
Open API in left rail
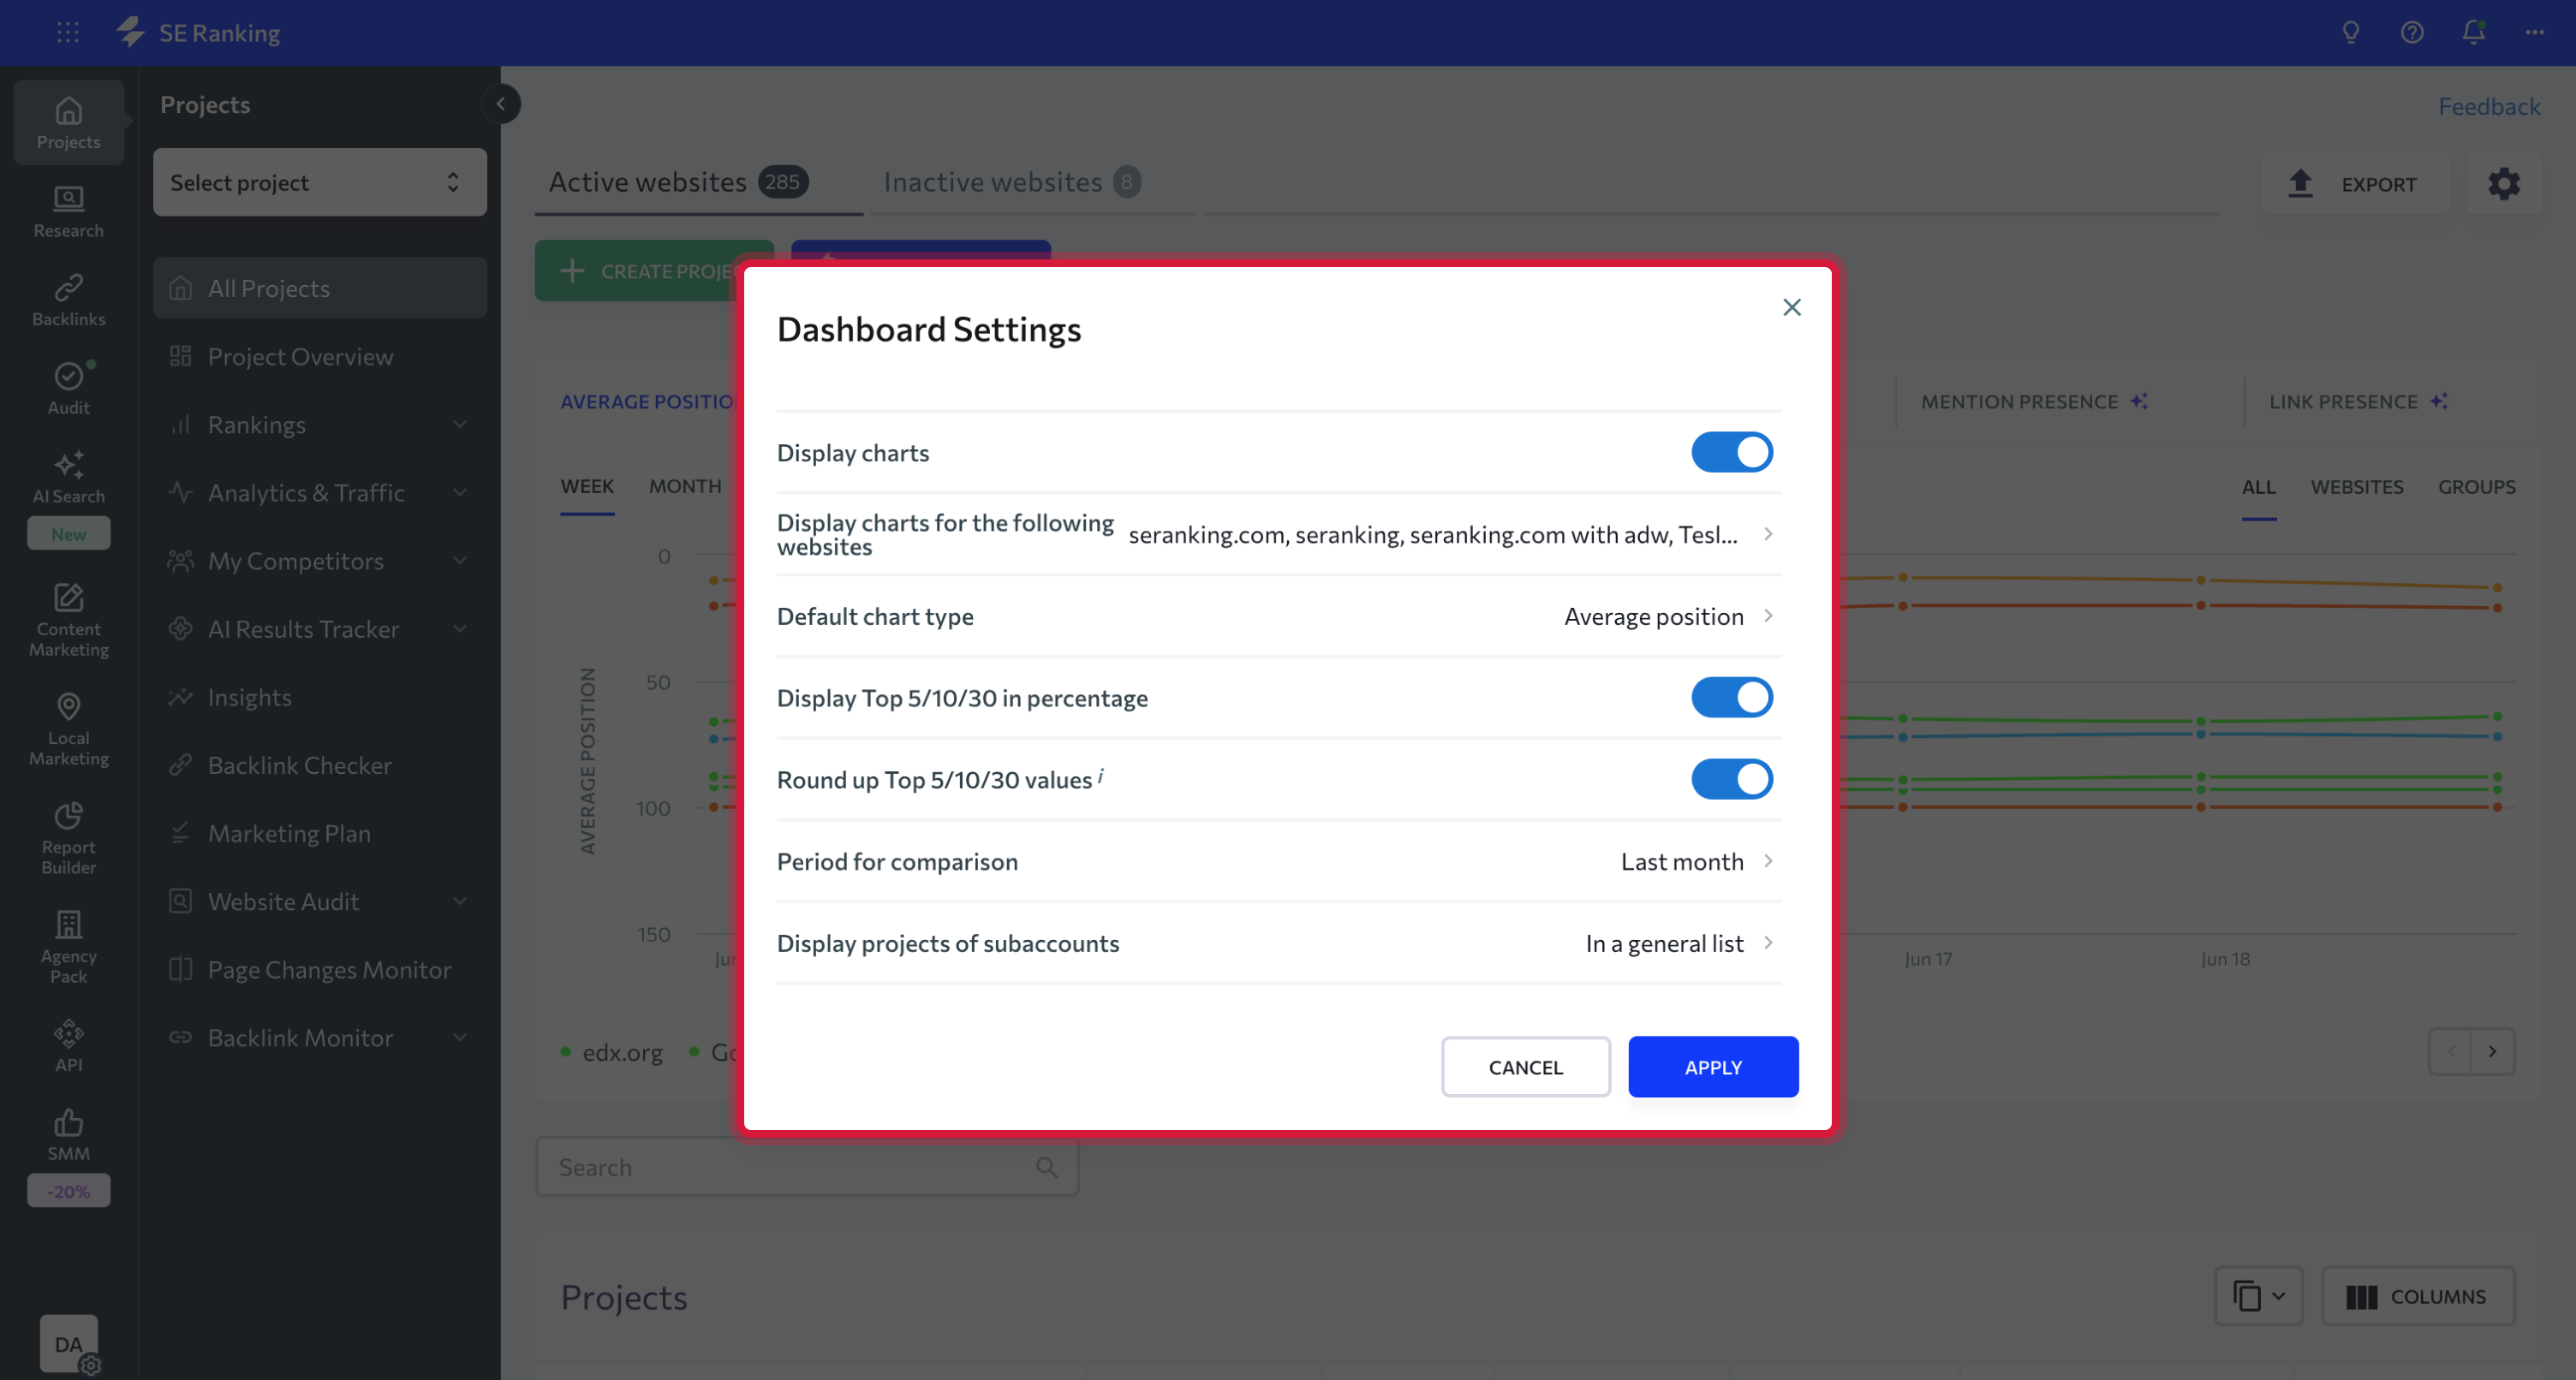pos(69,1045)
